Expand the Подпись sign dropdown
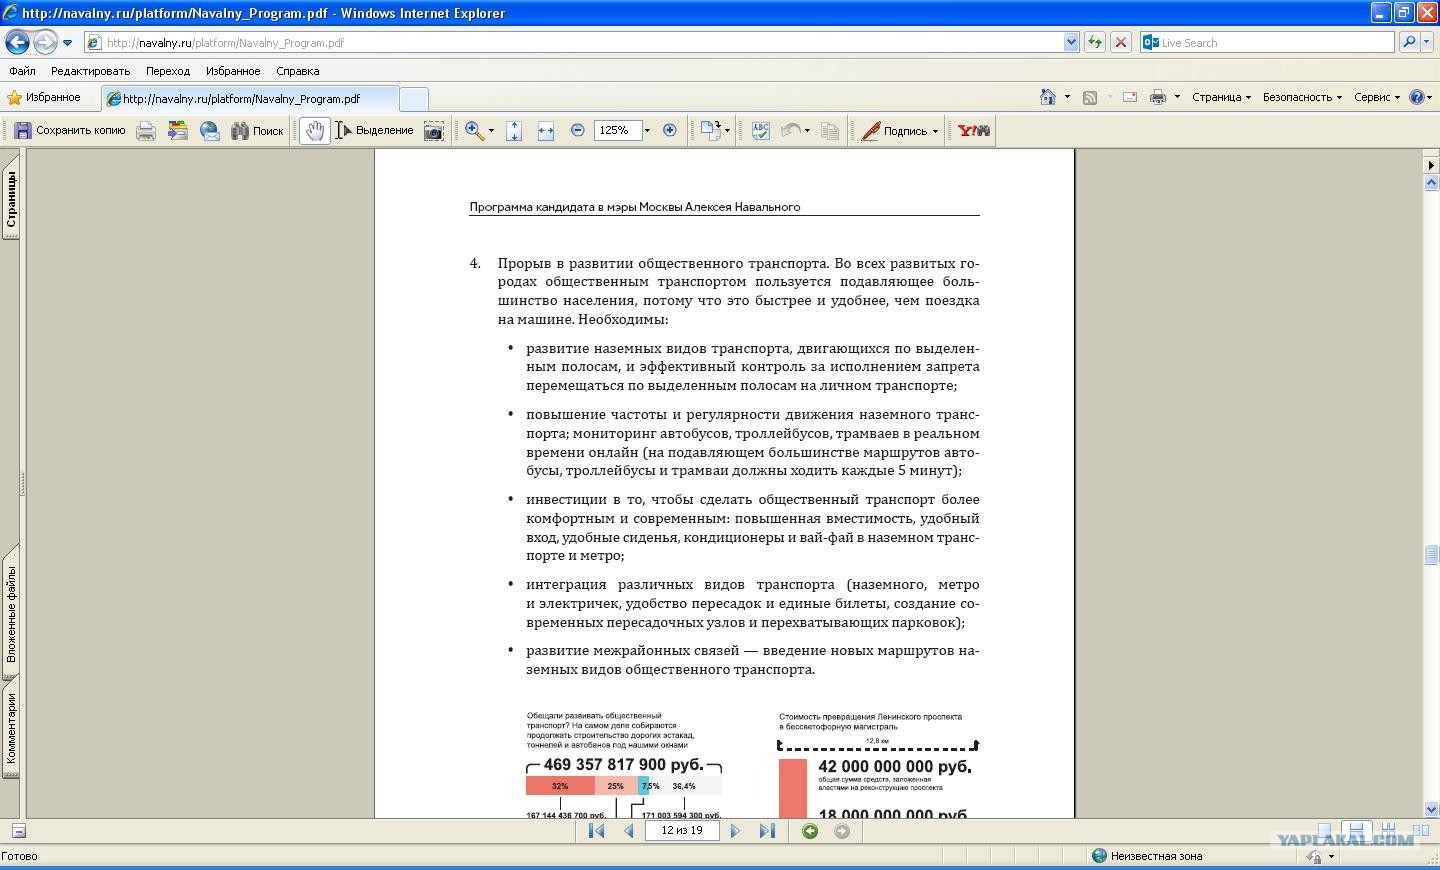The height and width of the screenshot is (870, 1440). [935, 131]
